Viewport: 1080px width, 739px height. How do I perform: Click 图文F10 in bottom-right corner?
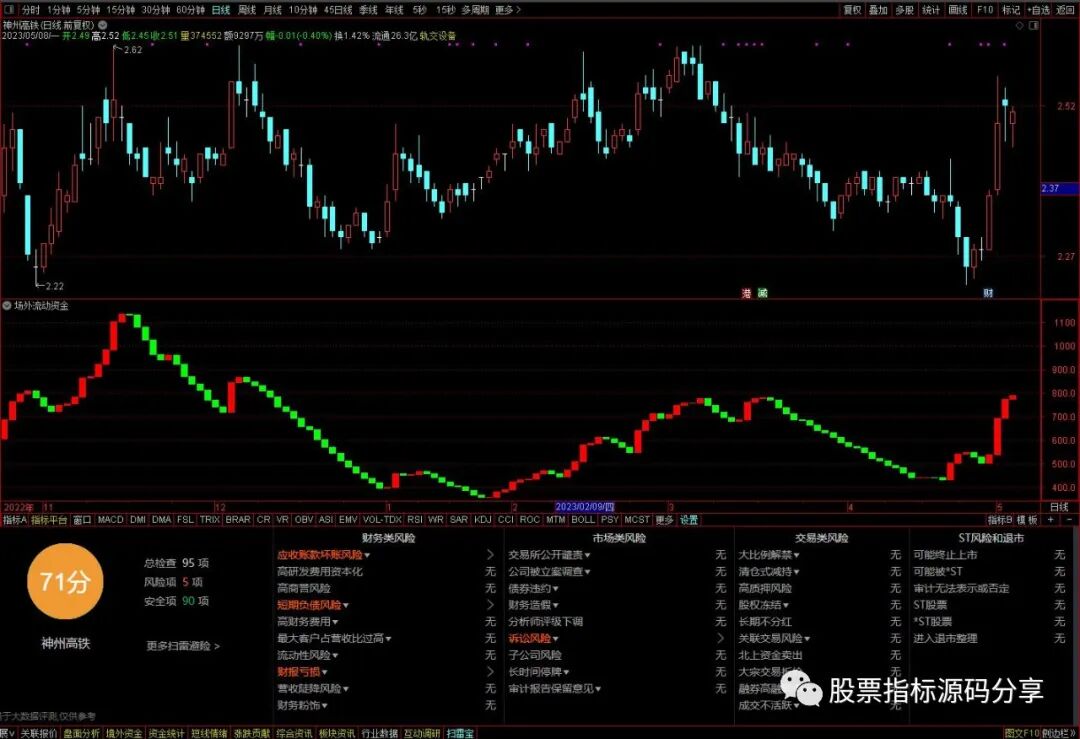pos(1021,733)
